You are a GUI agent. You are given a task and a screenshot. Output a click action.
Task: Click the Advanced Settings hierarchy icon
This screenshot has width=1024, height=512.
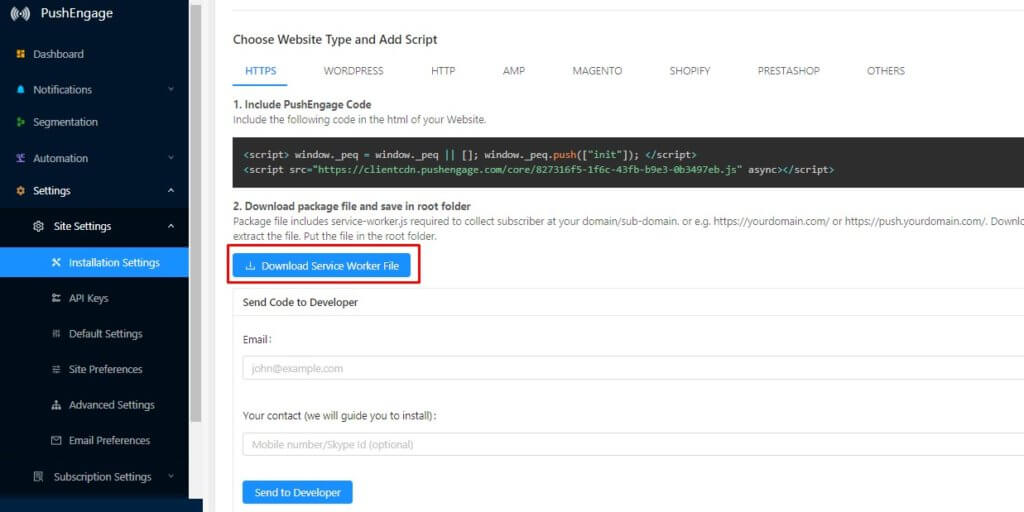[56, 405]
